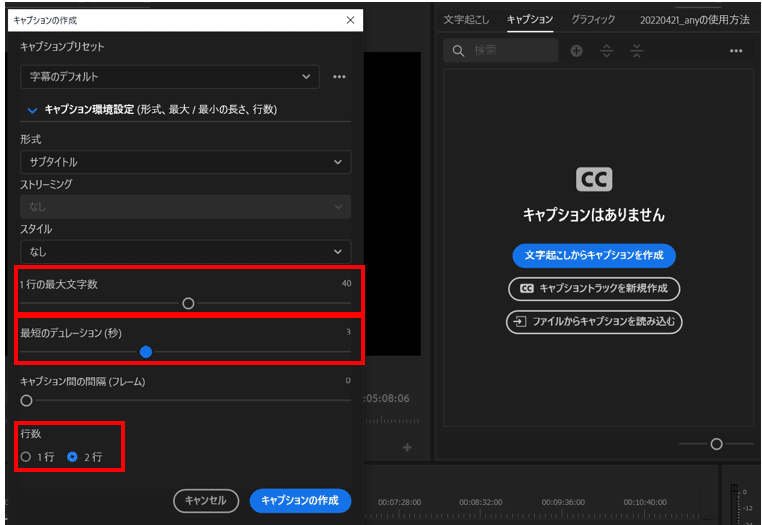Open caption preset options (three dots)
The height and width of the screenshot is (525, 762).
[339, 77]
